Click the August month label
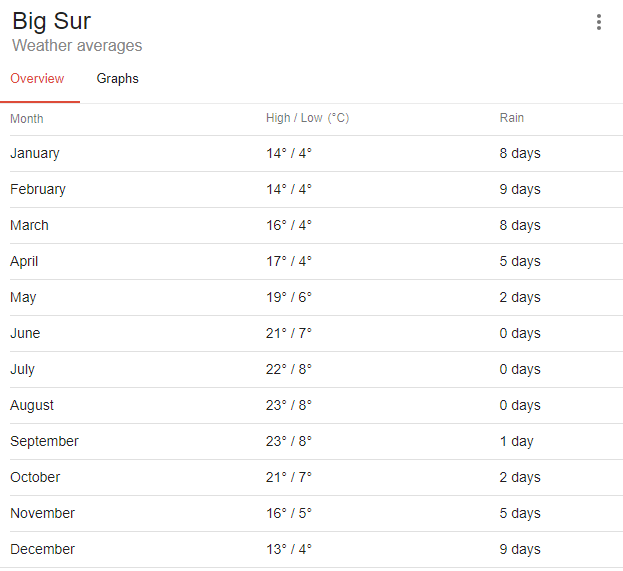 (32, 405)
